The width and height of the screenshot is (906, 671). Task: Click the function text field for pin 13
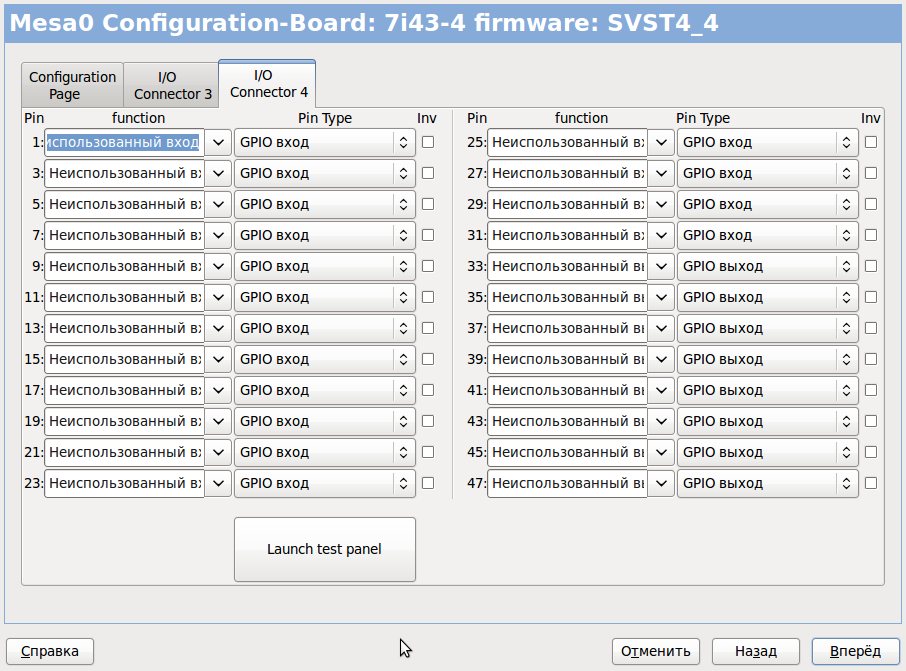pos(124,328)
